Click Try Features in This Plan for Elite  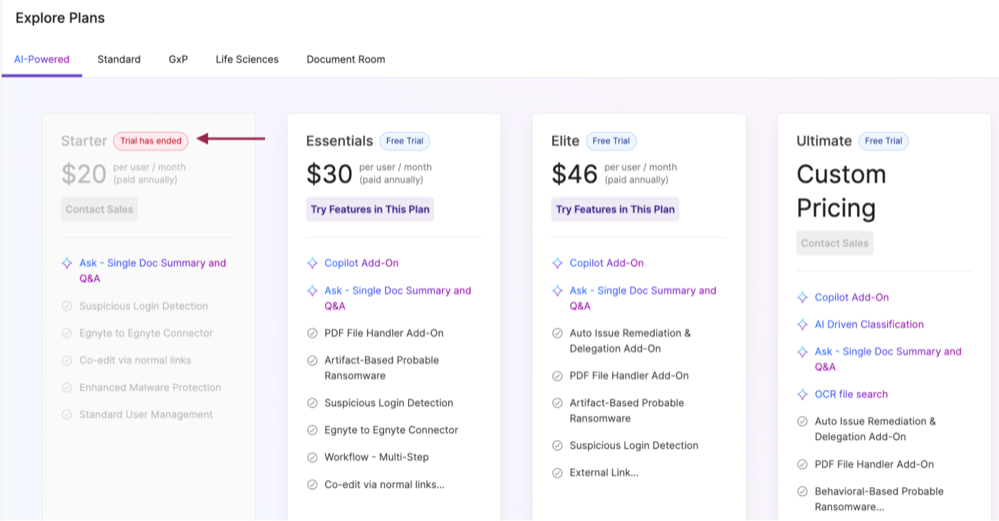[615, 209]
